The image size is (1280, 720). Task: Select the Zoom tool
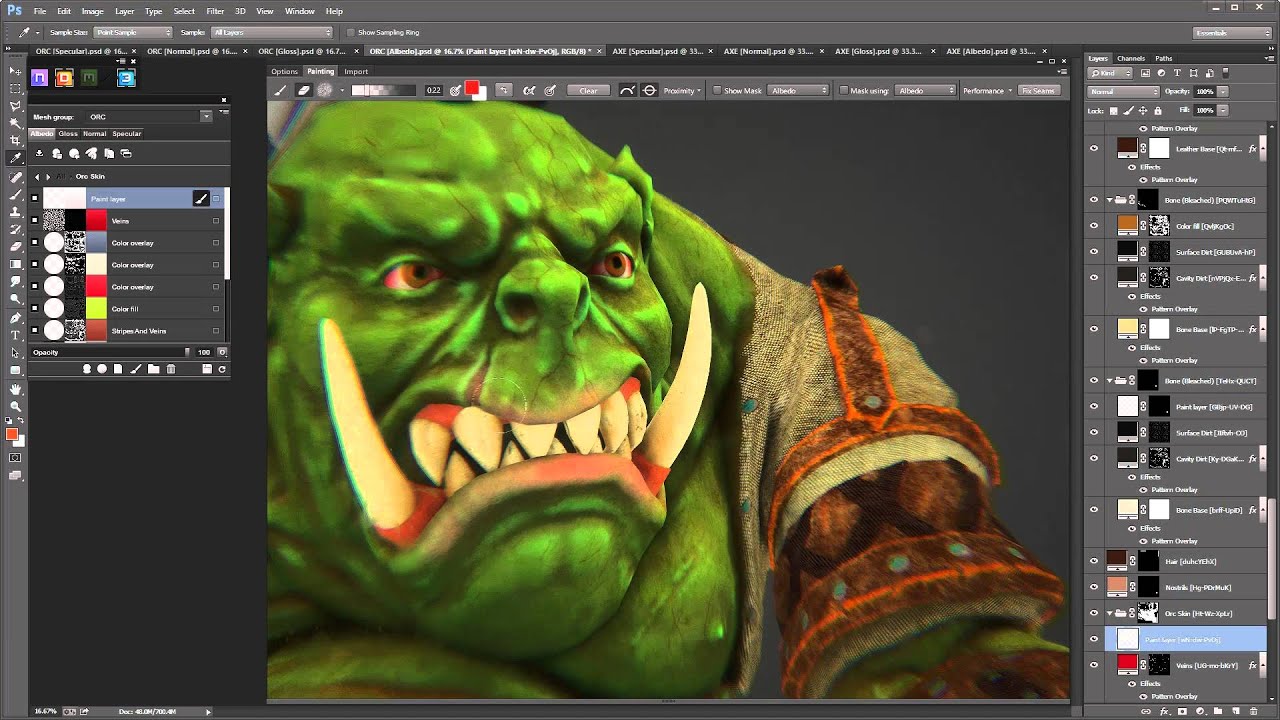[16, 406]
